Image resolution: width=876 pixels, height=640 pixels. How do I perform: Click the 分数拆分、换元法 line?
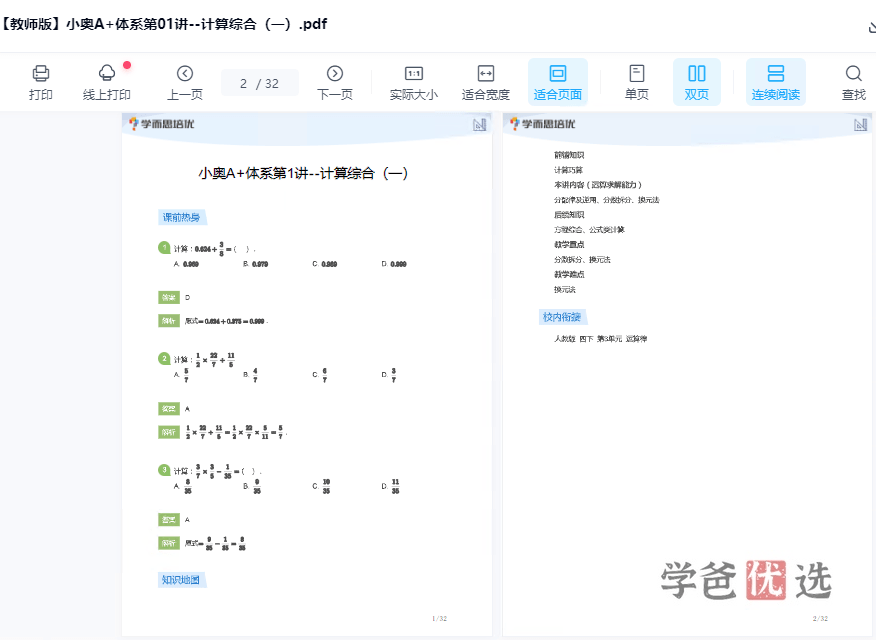pos(582,260)
